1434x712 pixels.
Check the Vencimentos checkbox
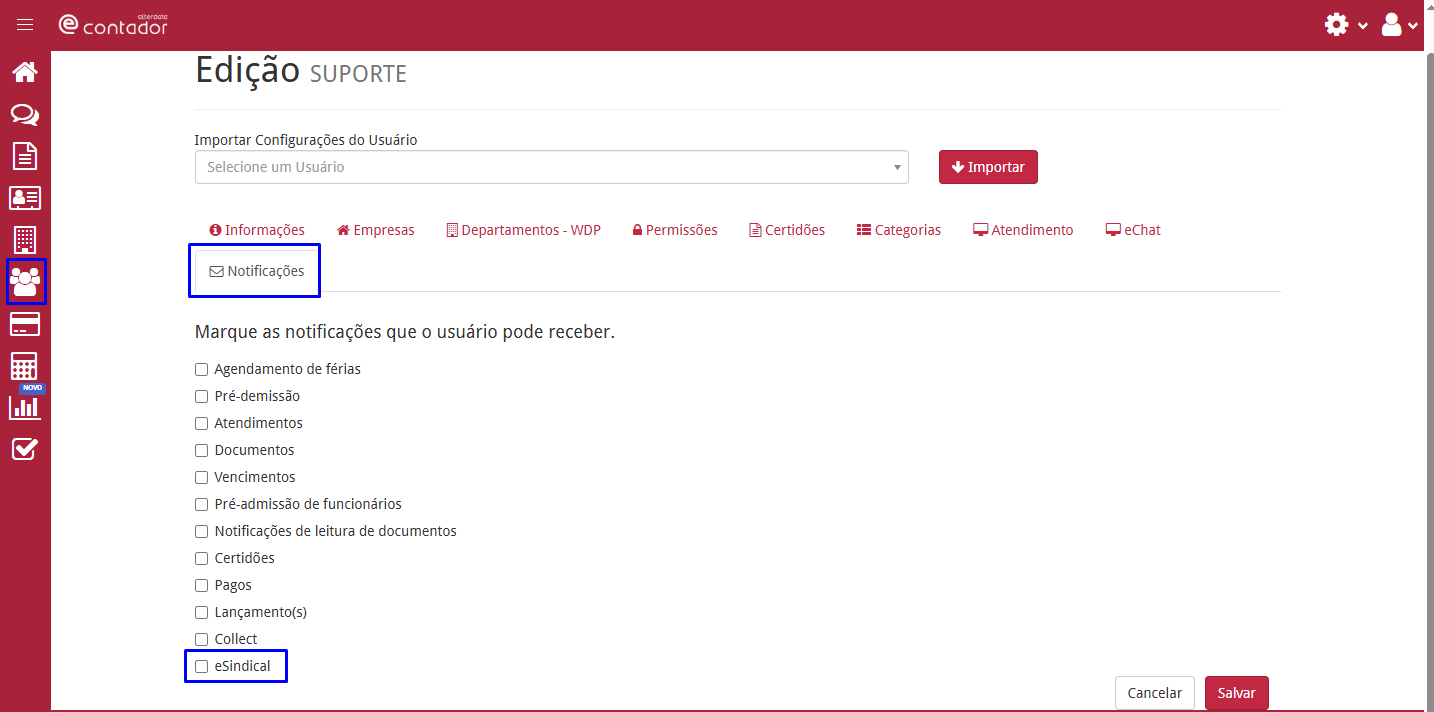coord(201,477)
